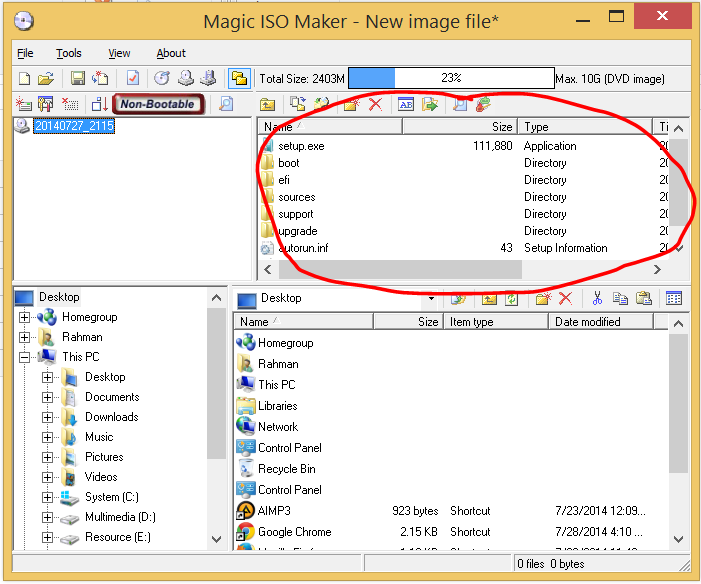Save the image with floppy icon
Screen dimensions: 701x584
[x=78, y=79]
